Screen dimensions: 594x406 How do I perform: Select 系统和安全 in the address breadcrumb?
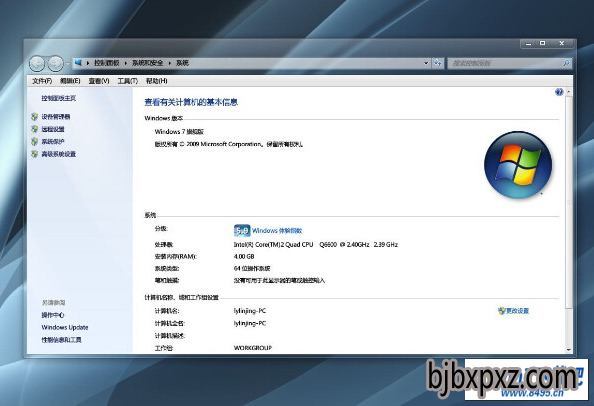147,63
